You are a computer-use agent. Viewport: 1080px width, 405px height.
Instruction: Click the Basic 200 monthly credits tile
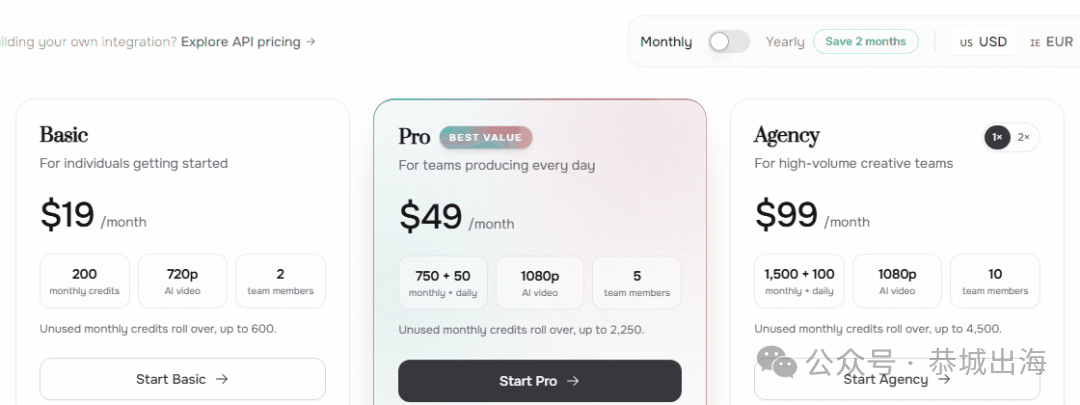coord(85,281)
